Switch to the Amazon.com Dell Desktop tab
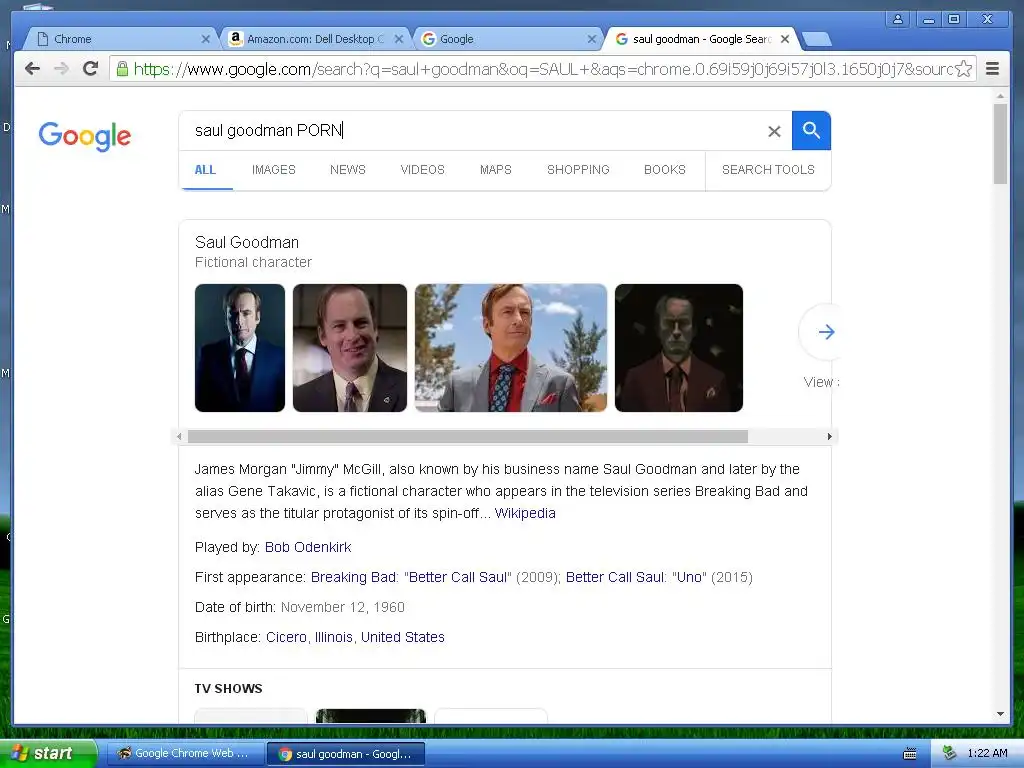The image size is (1024, 768). click(315, 39)
